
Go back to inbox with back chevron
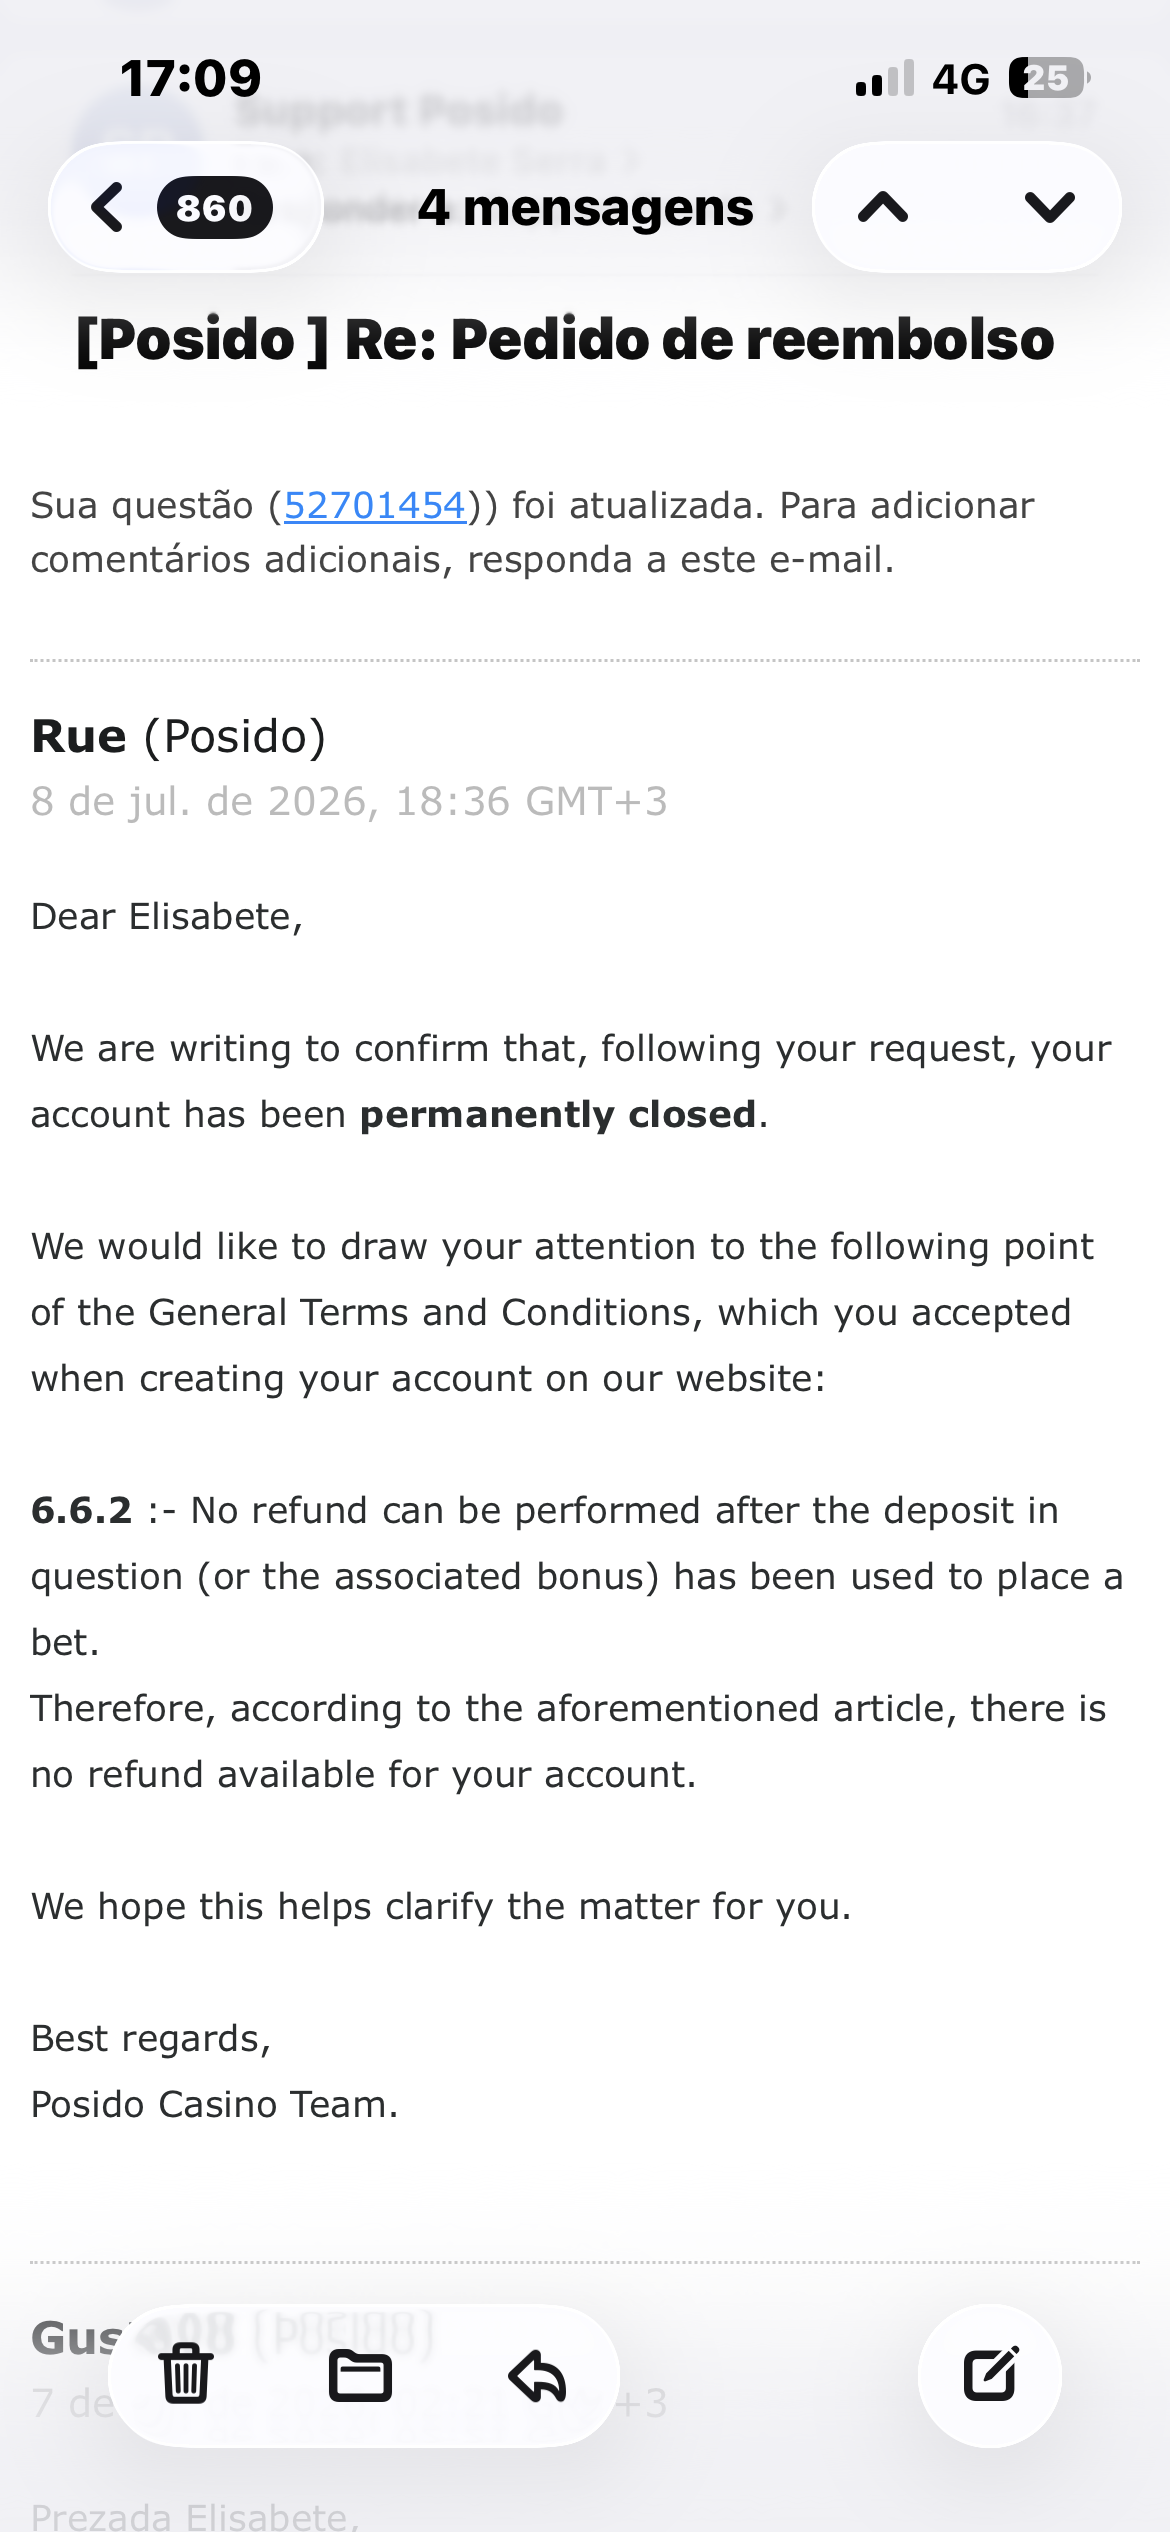click(x=108, y=208)
